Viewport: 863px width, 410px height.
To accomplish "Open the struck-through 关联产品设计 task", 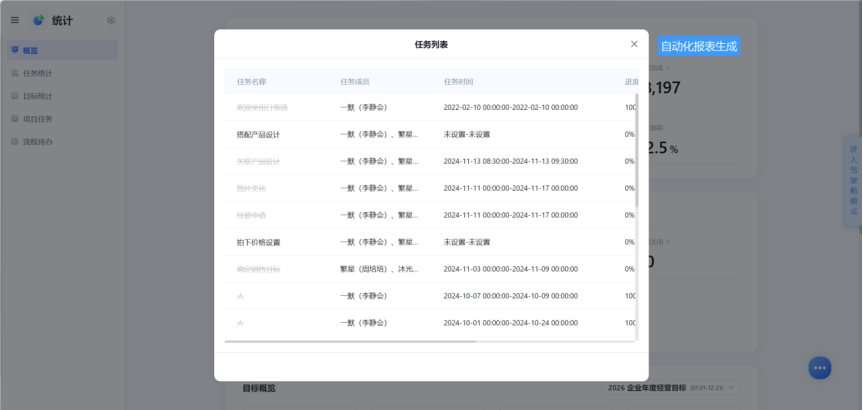I will click(x=258, y=161).
